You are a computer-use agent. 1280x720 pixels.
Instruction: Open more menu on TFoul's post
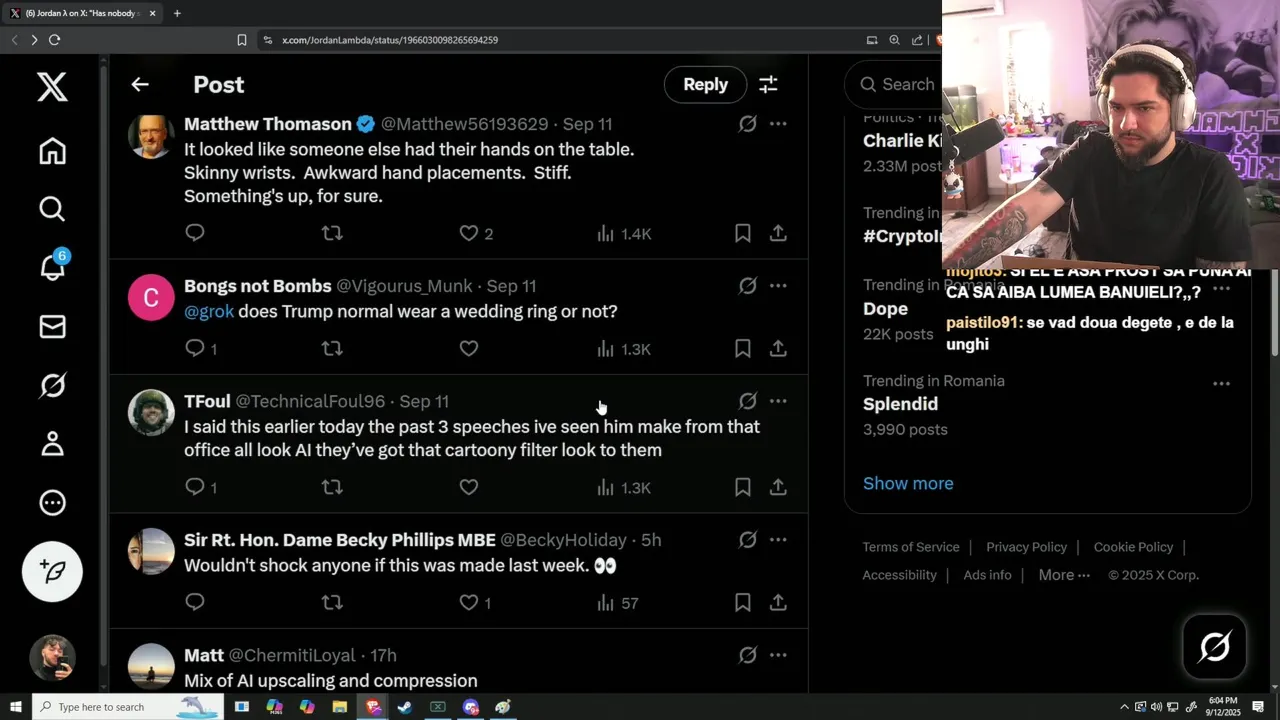[778, 401]
